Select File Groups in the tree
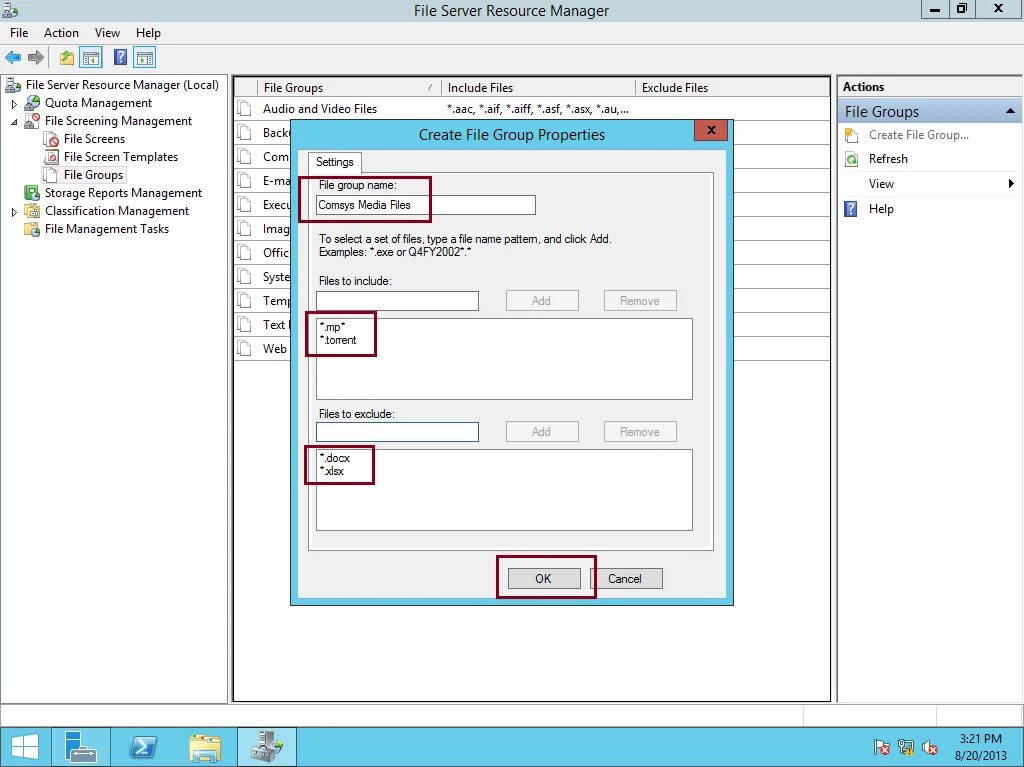The image size is (1024, 767). [93, 175]
